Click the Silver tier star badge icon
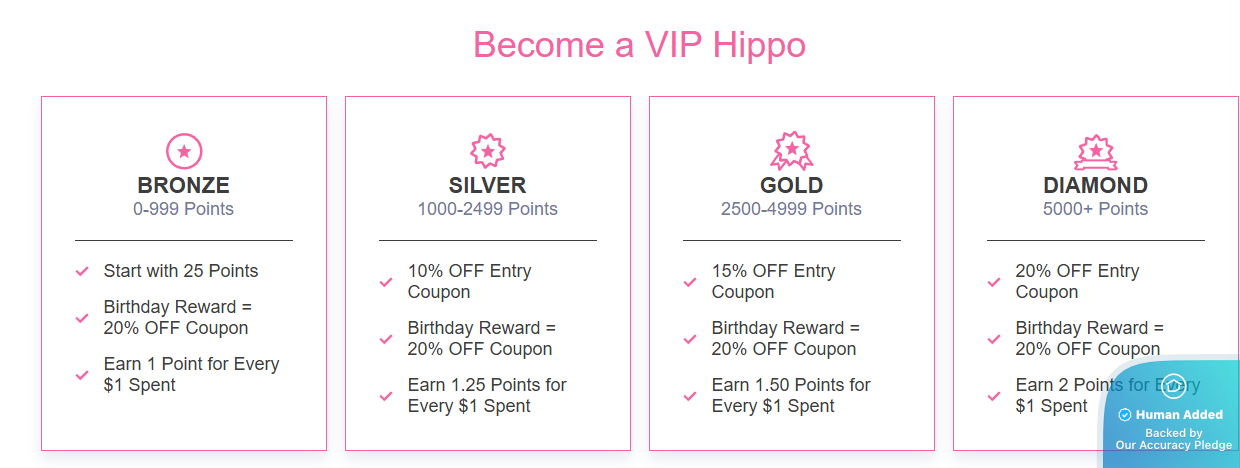This screenshot has height=468, width=1240. (x=488, y=151)
